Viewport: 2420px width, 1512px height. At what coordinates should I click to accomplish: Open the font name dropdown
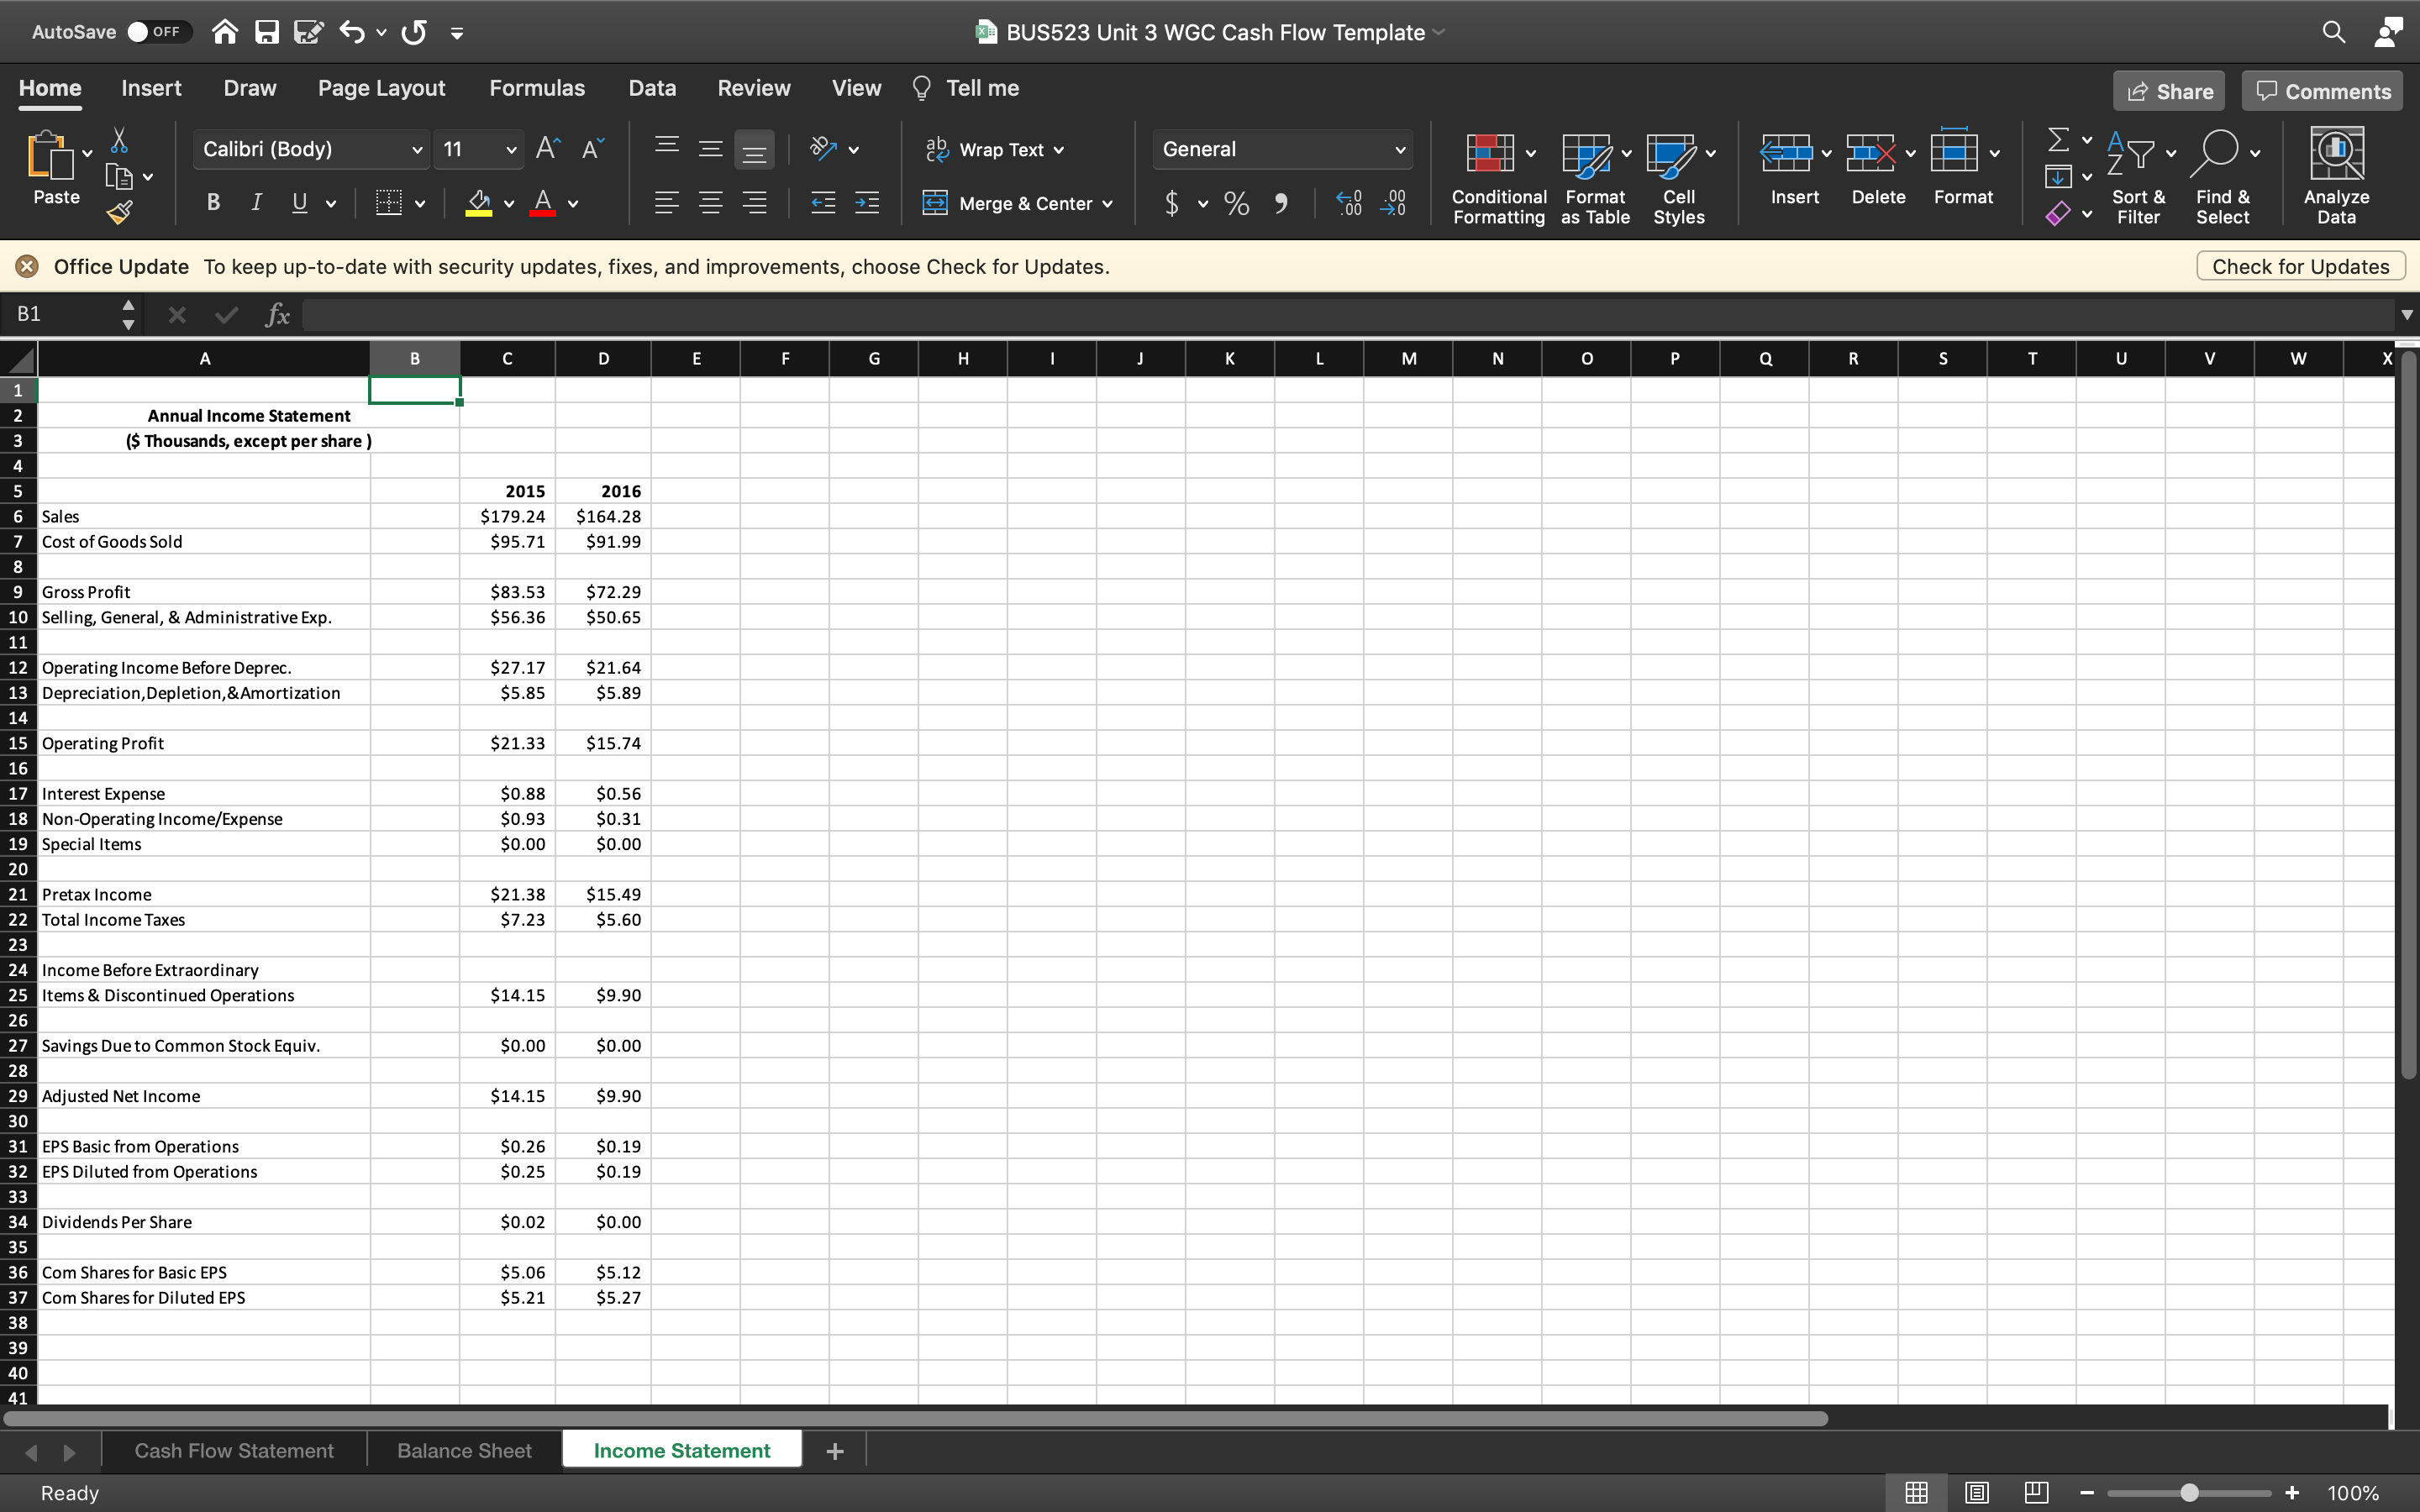417,150
